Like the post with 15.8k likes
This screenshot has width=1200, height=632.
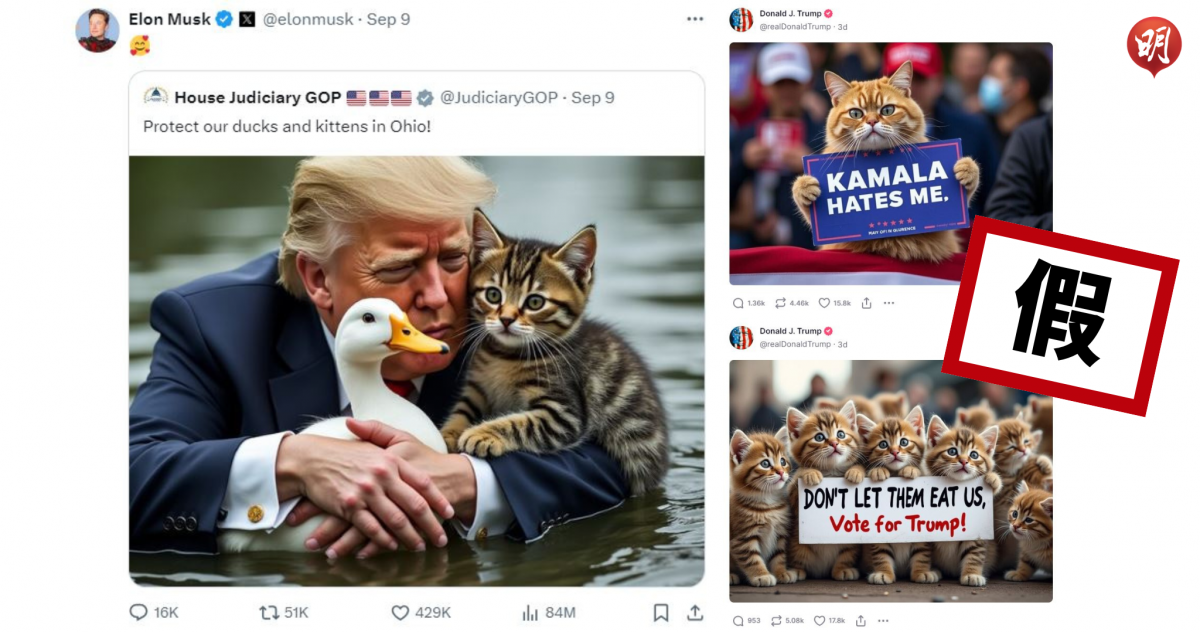pos(825,303)
